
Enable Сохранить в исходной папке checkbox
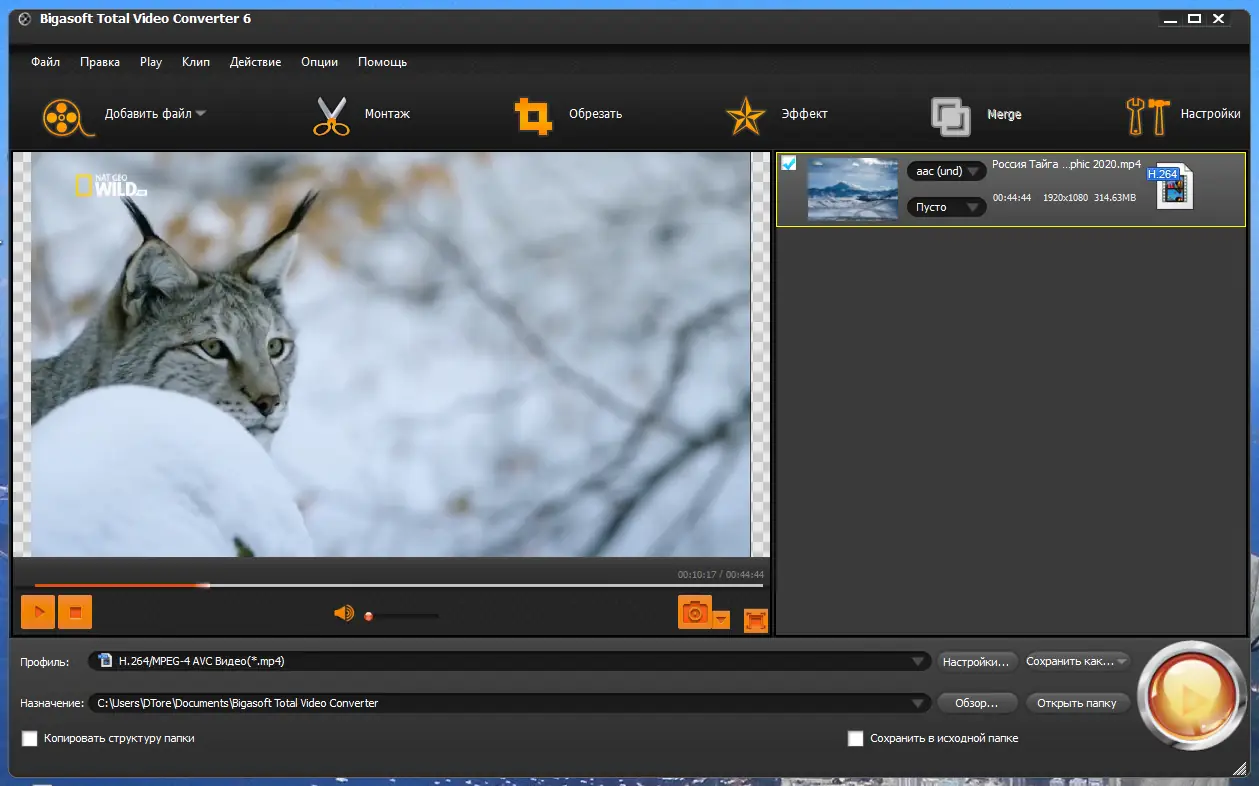coord(855,739)
